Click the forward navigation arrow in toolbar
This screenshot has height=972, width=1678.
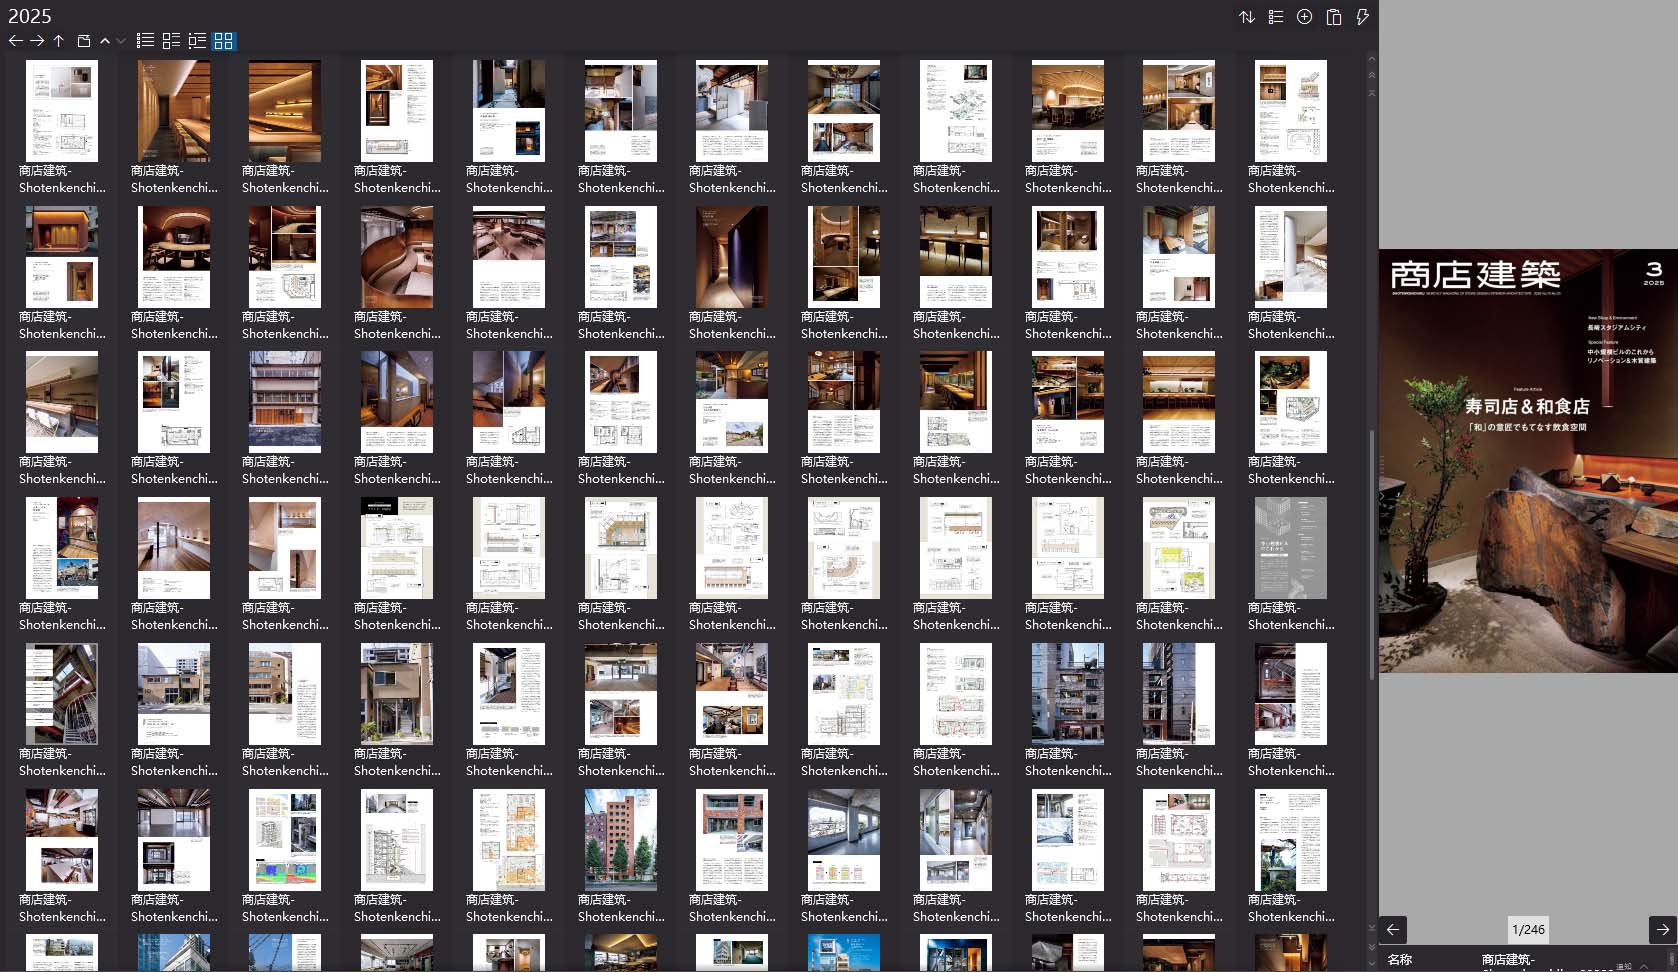pyautogui.click(x=37, y=41)
